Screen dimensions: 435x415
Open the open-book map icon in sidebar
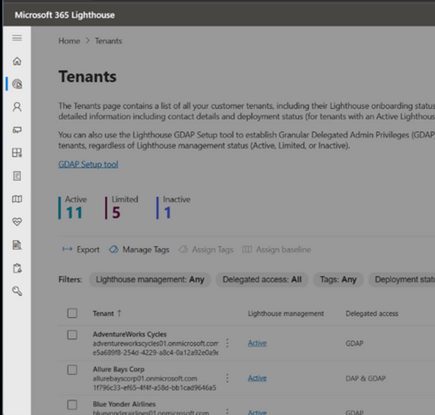coord(17,199)
